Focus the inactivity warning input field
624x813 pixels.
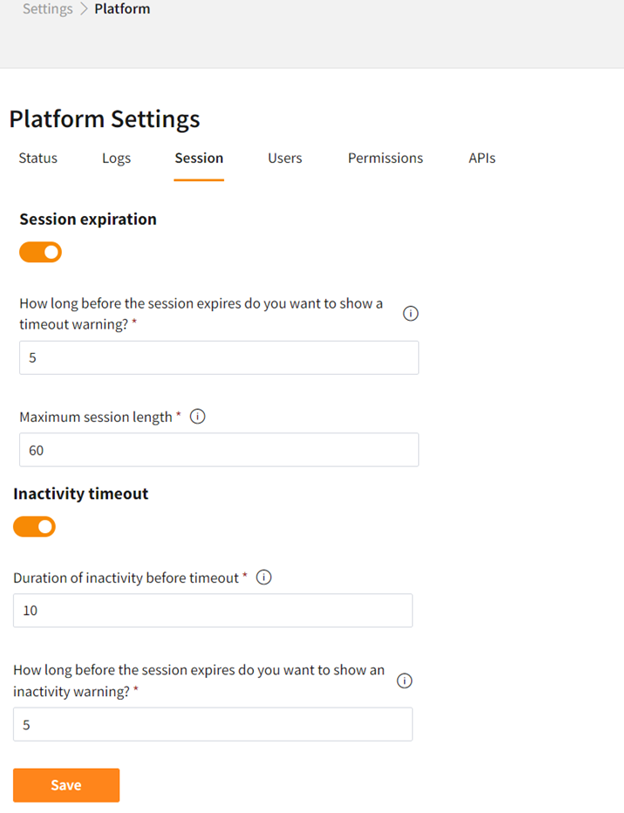[x=213, y=724]
